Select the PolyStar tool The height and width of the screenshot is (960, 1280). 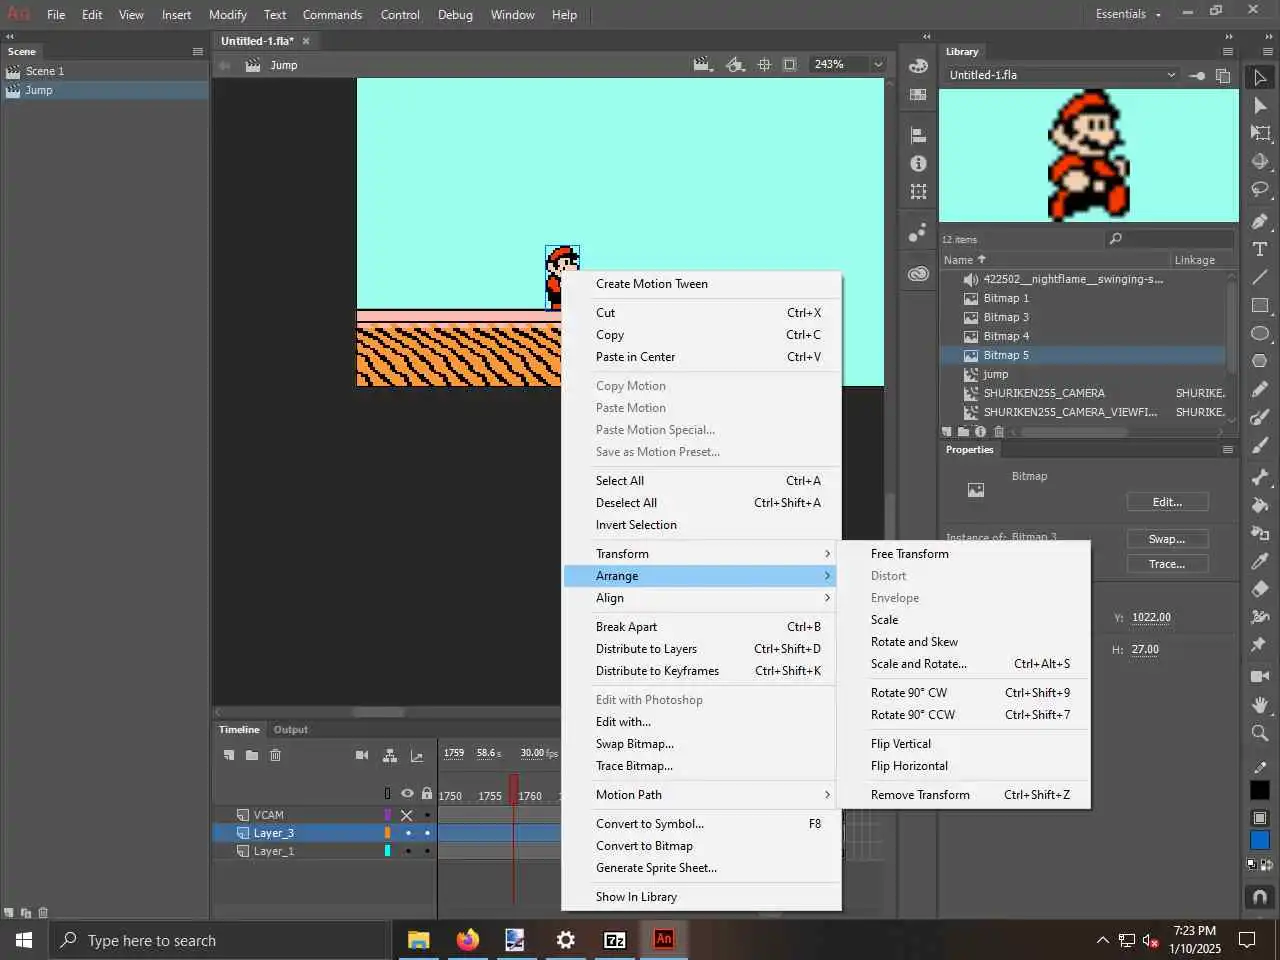pyautogui.click(x=1260, y=361)
